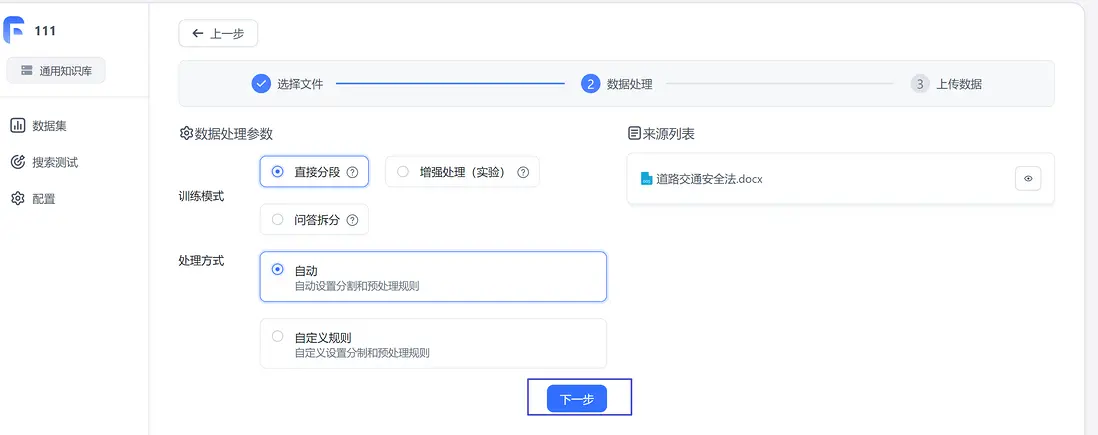Click the 处理方式 label
Screen dimensions: 1098x435
tap(202, 261)
